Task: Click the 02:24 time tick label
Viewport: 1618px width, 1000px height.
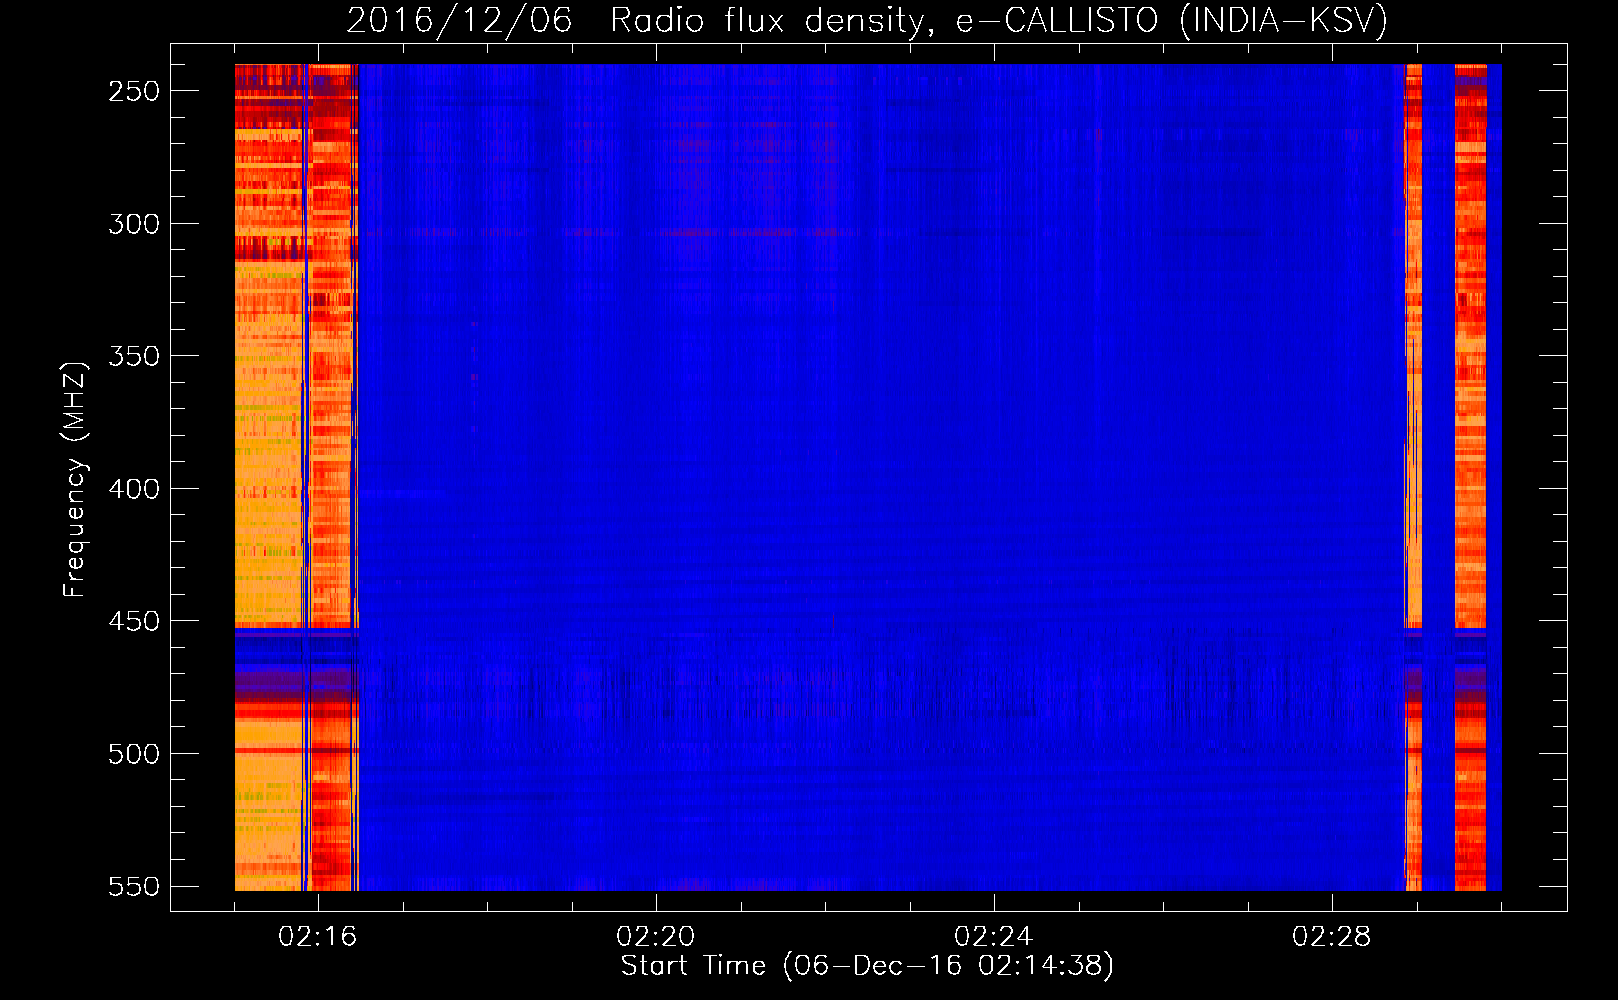Action: [x=994, y=937]
